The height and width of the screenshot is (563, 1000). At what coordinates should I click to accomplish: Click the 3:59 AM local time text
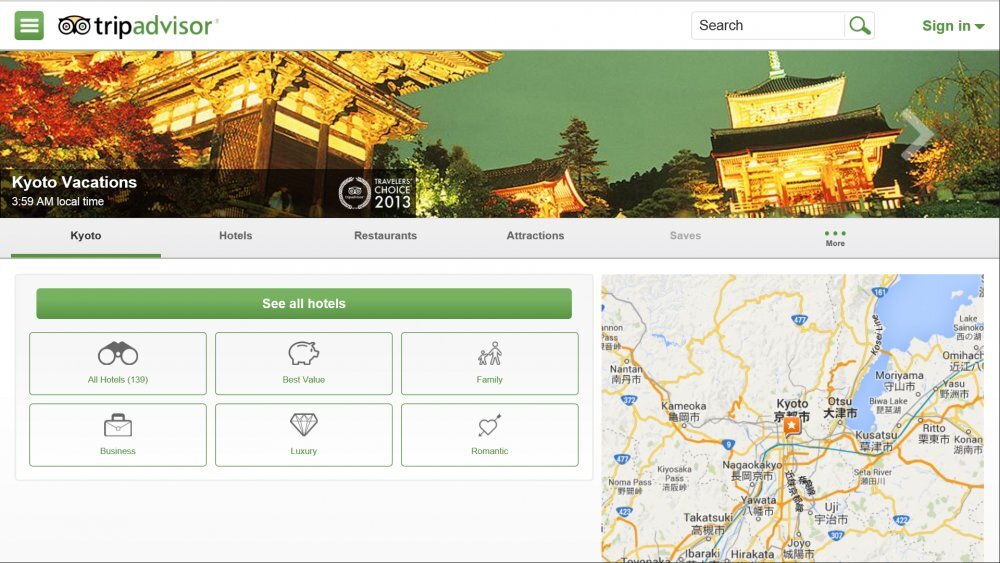(x=57, y=201)
